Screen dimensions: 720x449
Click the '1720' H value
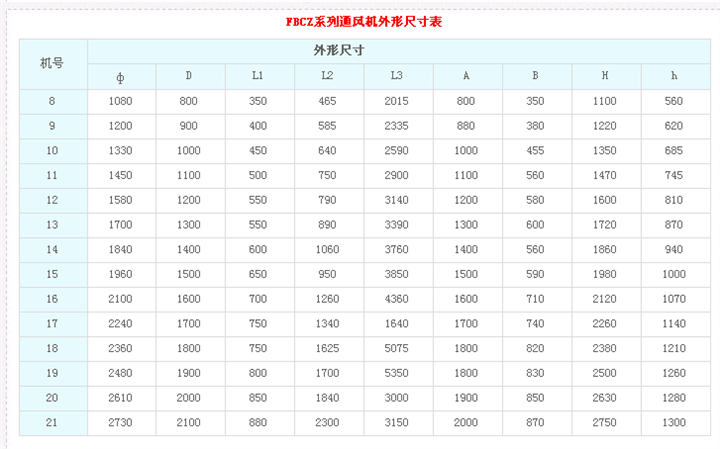[604, 225]
